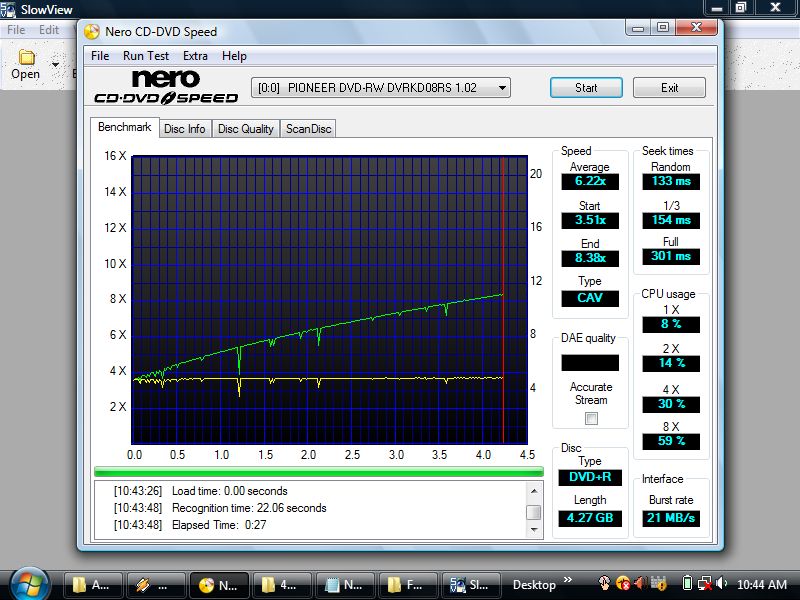Click the disc Length value 4.27 GB

click(x=590, y=518)
